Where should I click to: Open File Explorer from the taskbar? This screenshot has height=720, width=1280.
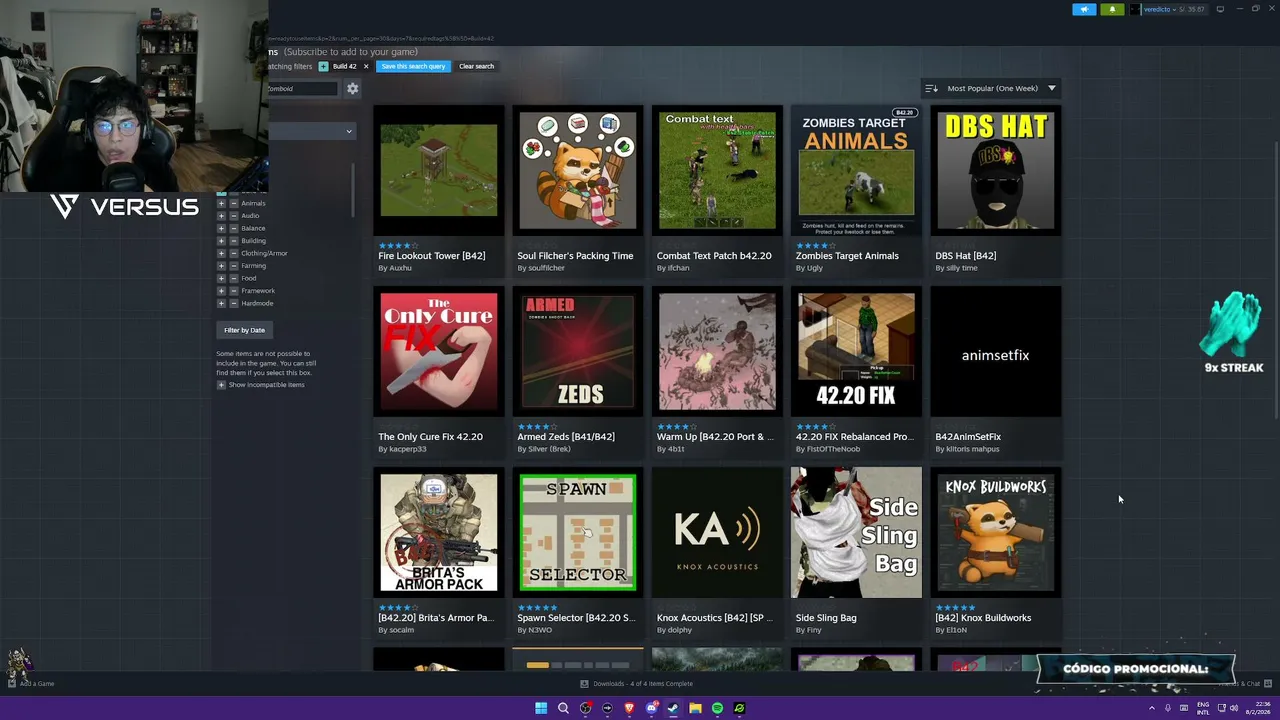click(695, 708)
